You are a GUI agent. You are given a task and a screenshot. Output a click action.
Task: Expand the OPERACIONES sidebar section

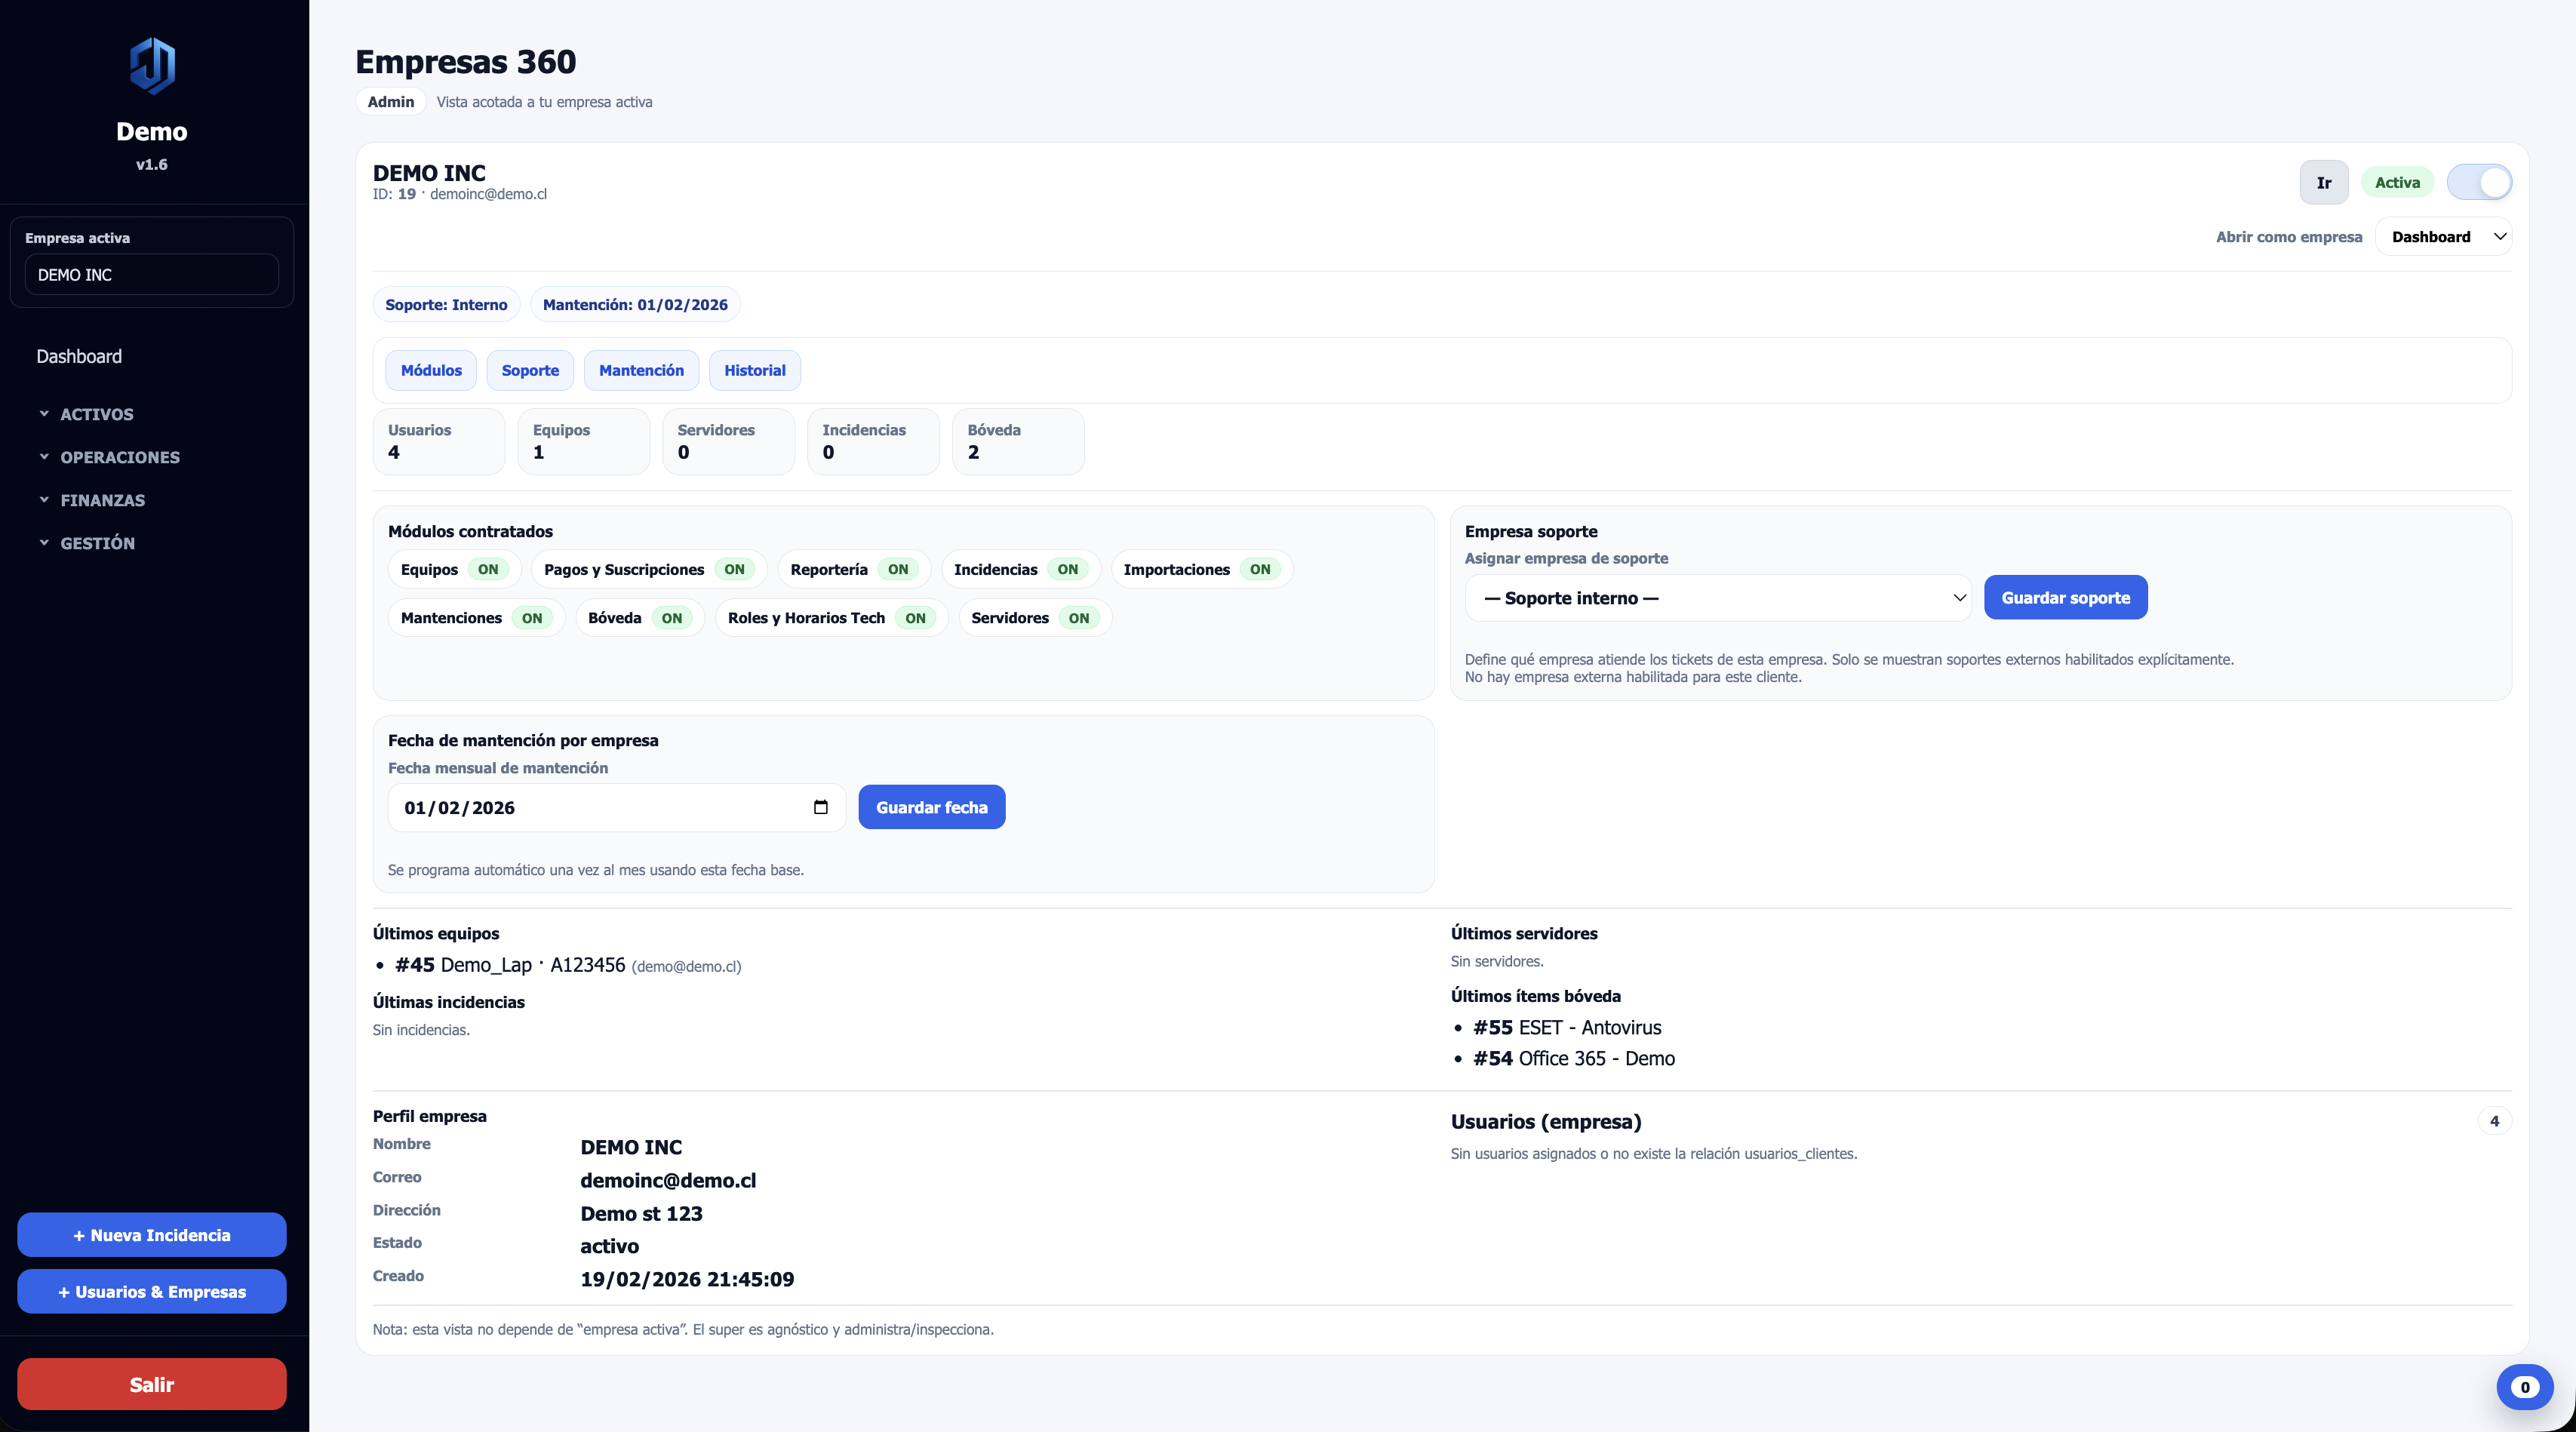120,457
